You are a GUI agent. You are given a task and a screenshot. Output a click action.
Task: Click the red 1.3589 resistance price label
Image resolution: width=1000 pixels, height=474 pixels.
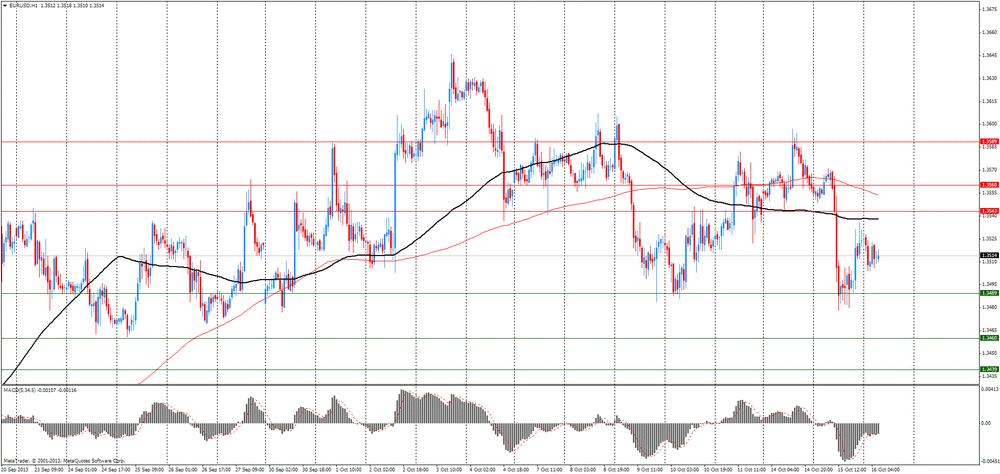[x=989, y=142]
